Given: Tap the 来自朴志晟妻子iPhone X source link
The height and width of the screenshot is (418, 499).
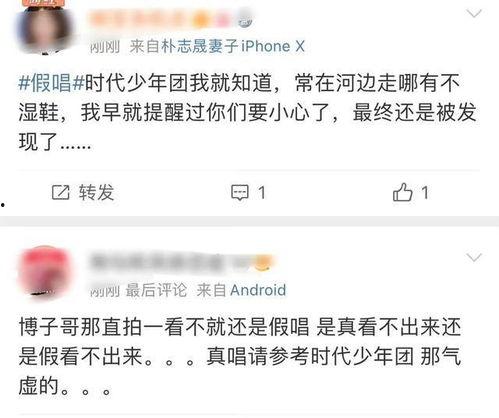Looking at the screenshot, I should (x=217, y=46).
